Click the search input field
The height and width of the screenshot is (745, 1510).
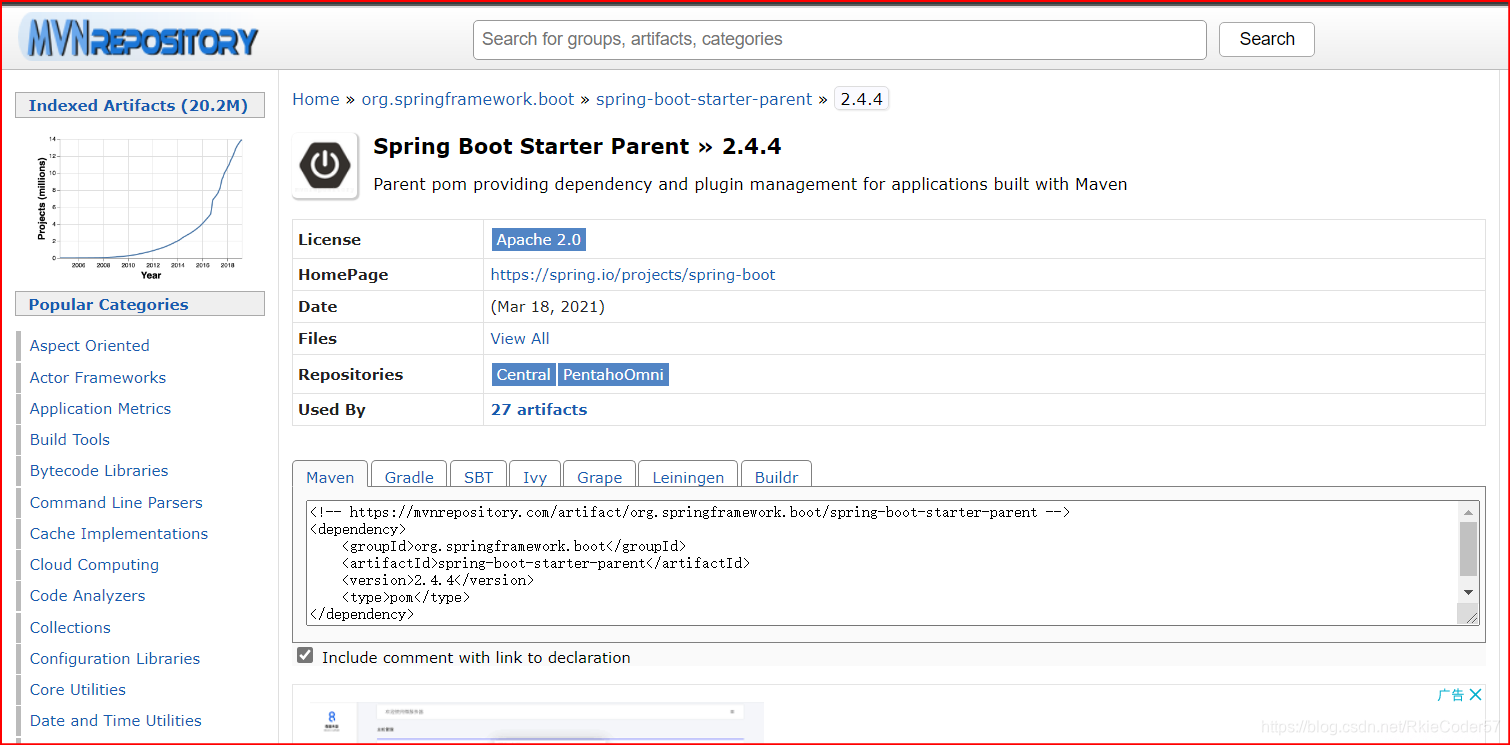click(x=839, y=39)
